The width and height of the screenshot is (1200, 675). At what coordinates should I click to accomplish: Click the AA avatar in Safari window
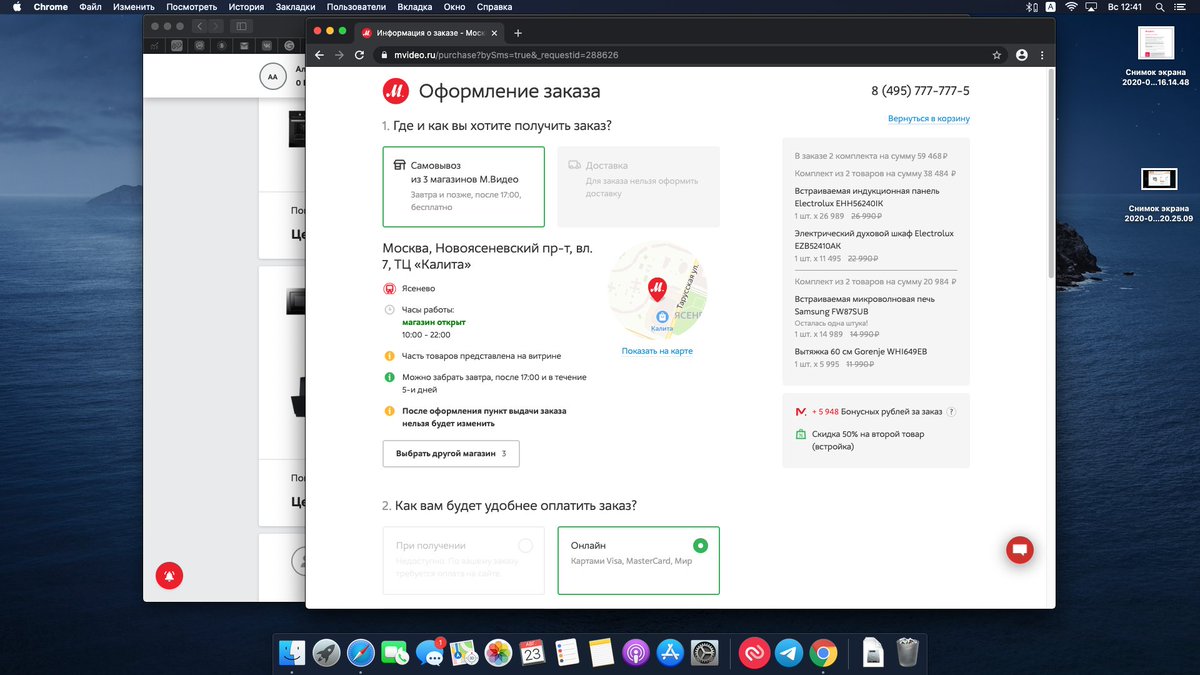pyautogui.click(x=272, y=76)
